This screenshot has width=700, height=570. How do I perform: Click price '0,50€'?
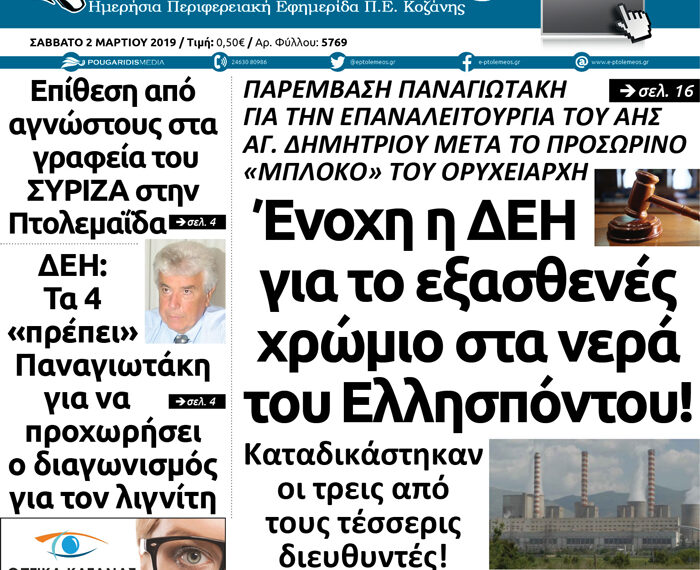click(x=230, y=43)
